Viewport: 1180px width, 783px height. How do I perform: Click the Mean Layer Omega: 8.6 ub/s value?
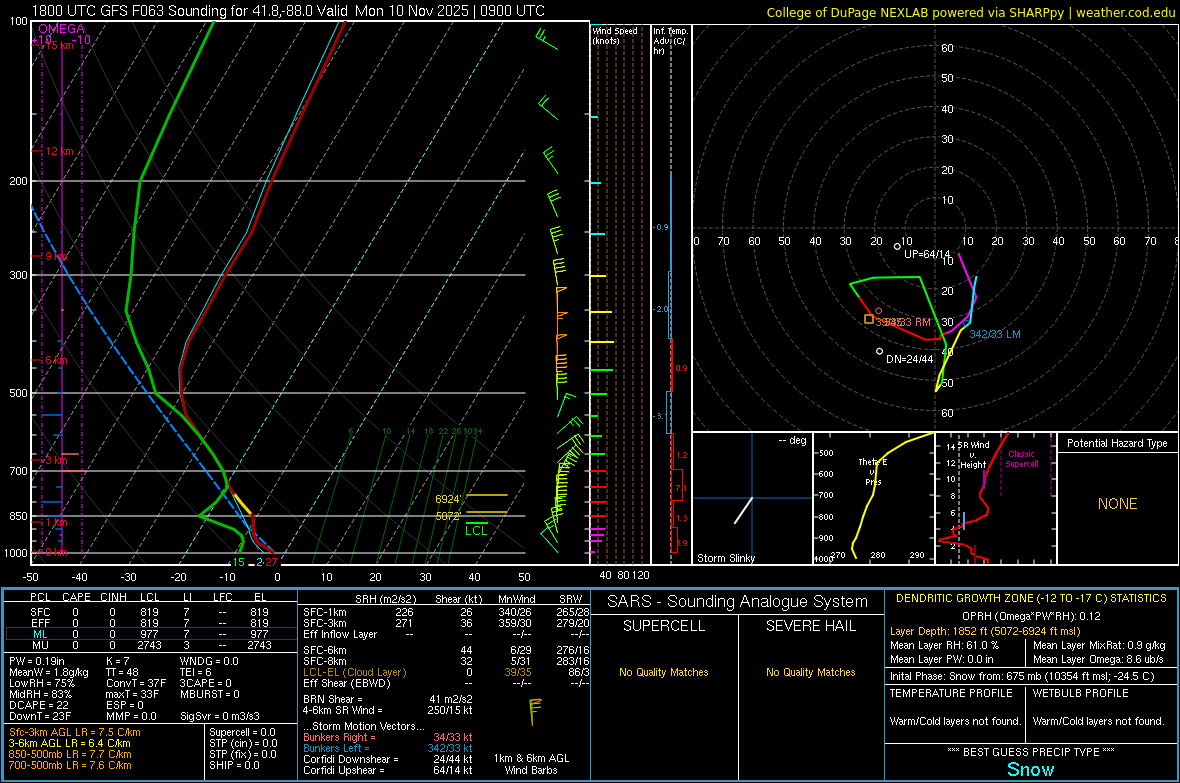tap(1098, 659)
